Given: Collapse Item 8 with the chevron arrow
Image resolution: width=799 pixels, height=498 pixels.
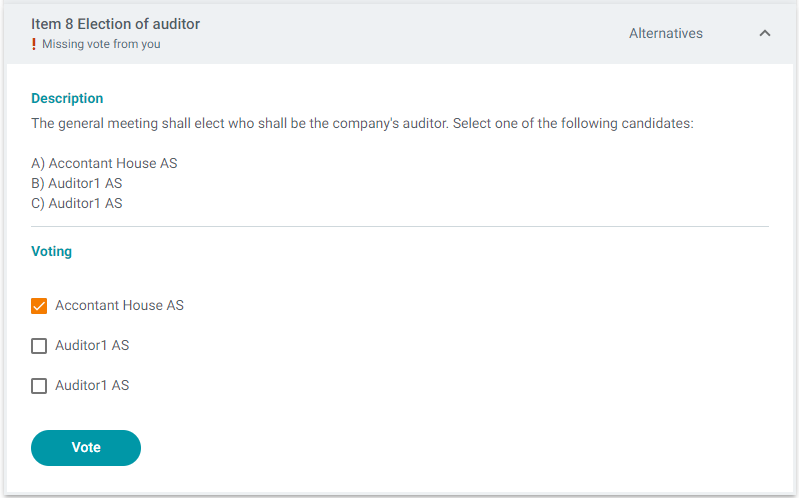Looking at the screenshot, I should 764,33.
